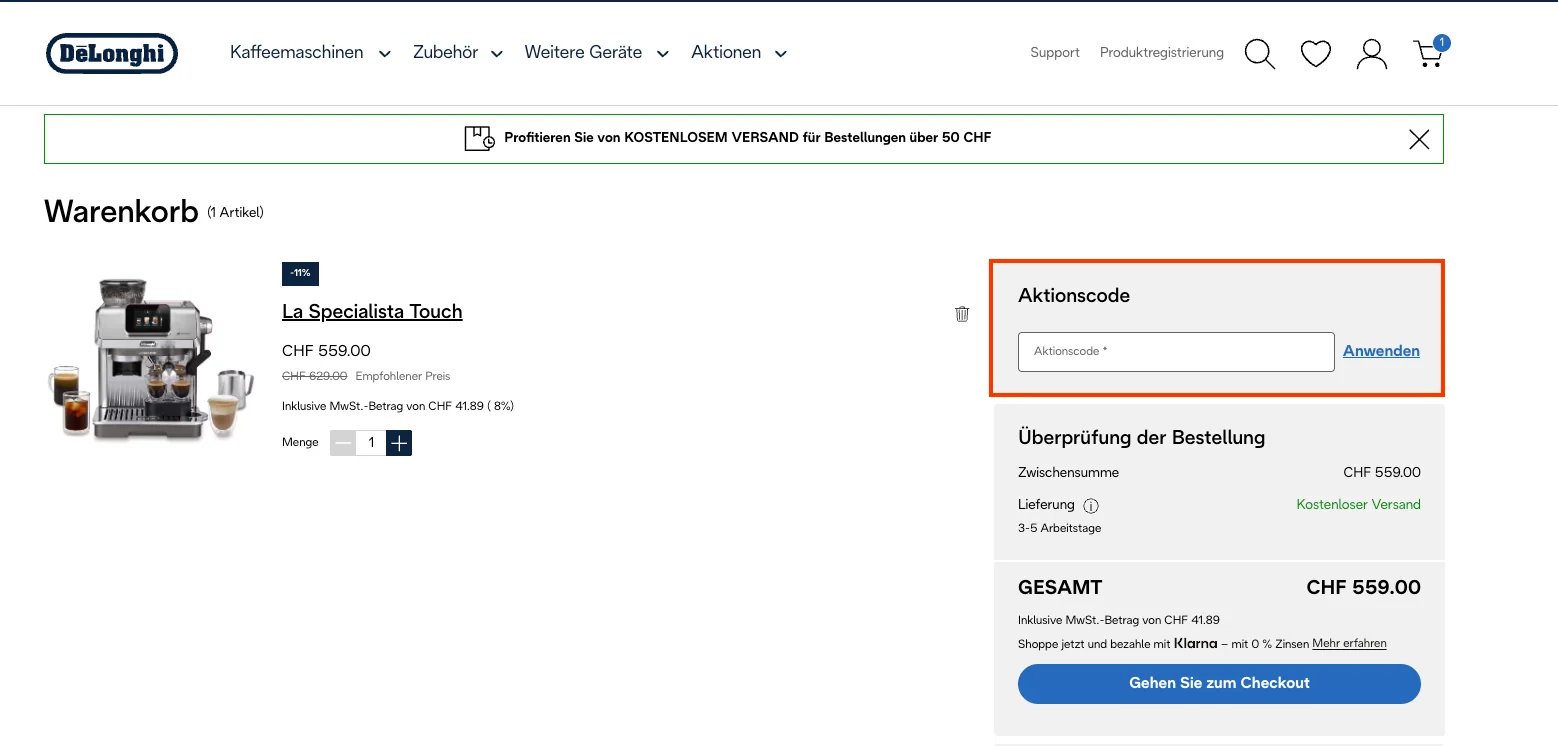Click the Klarna logo text
Viewport: 1558px width, 746px height.
coord(1195,643)
